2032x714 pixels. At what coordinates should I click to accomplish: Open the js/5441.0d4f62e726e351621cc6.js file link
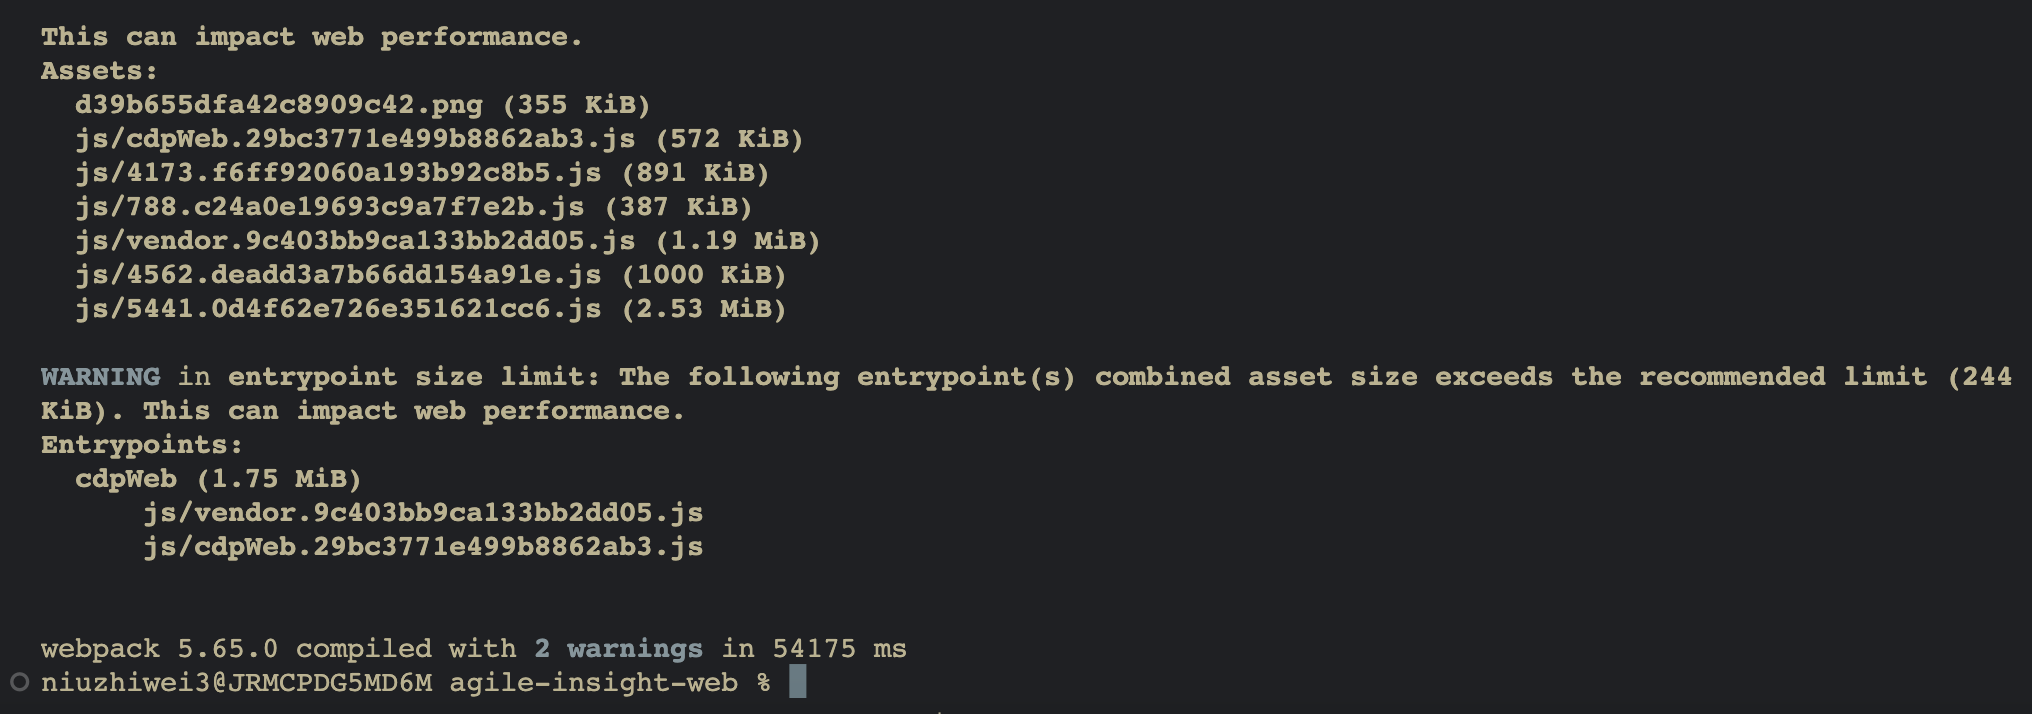338,309
